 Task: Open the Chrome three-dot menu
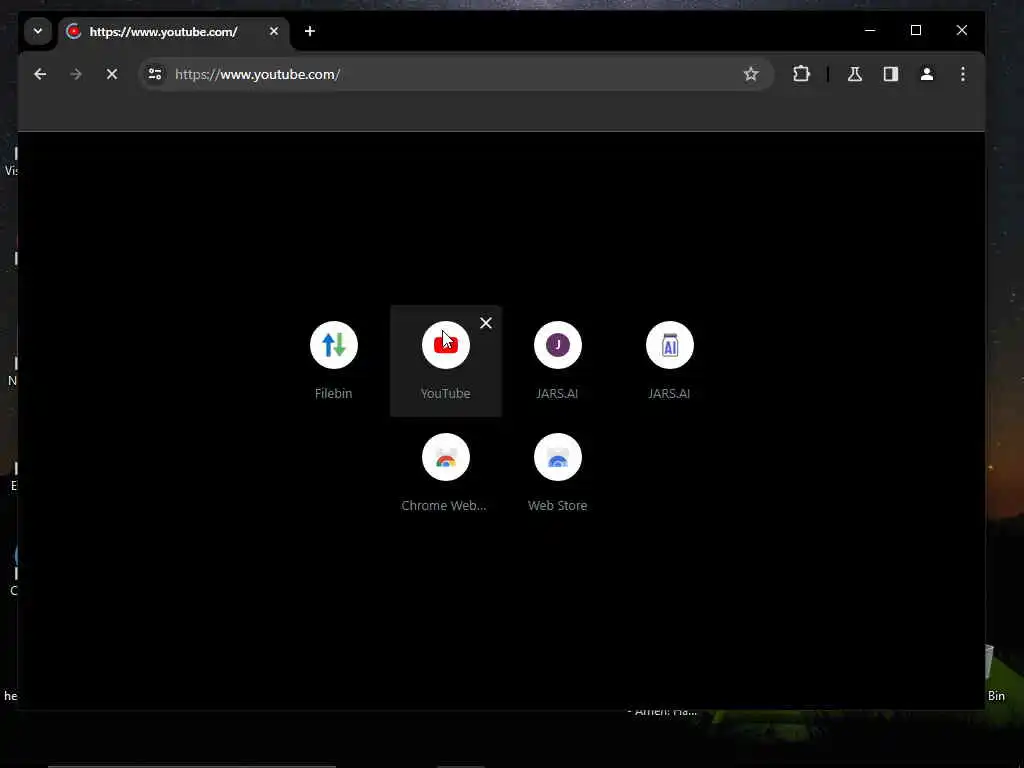click(963, 74)
